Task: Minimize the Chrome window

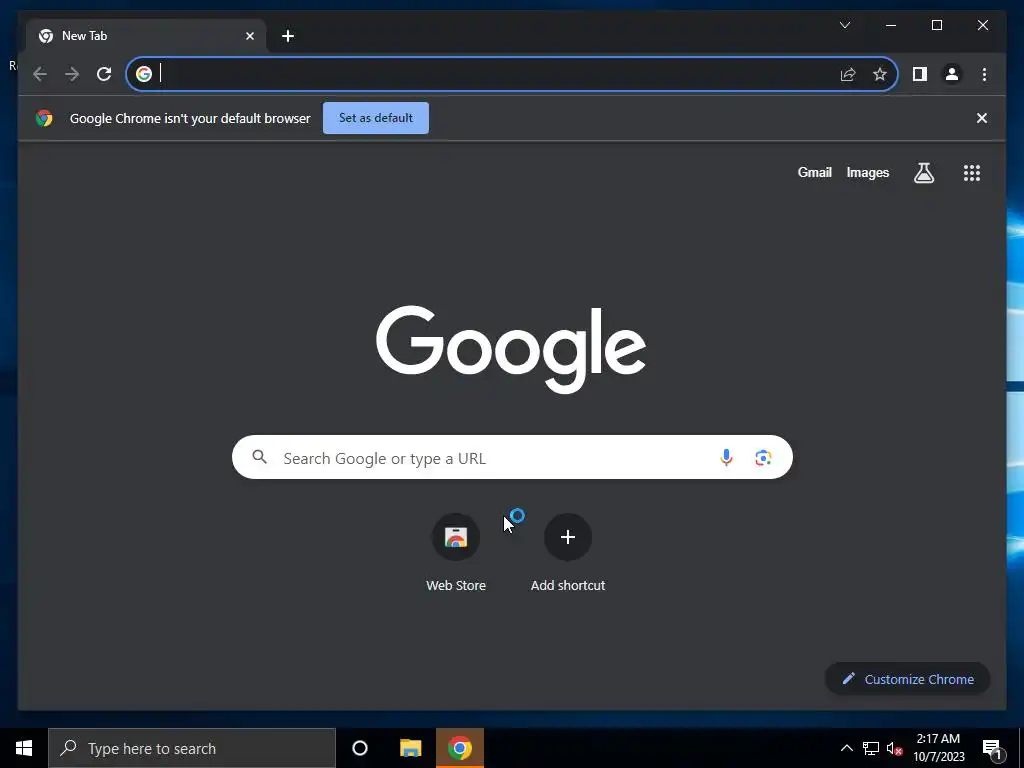Action: click(891, 25)
